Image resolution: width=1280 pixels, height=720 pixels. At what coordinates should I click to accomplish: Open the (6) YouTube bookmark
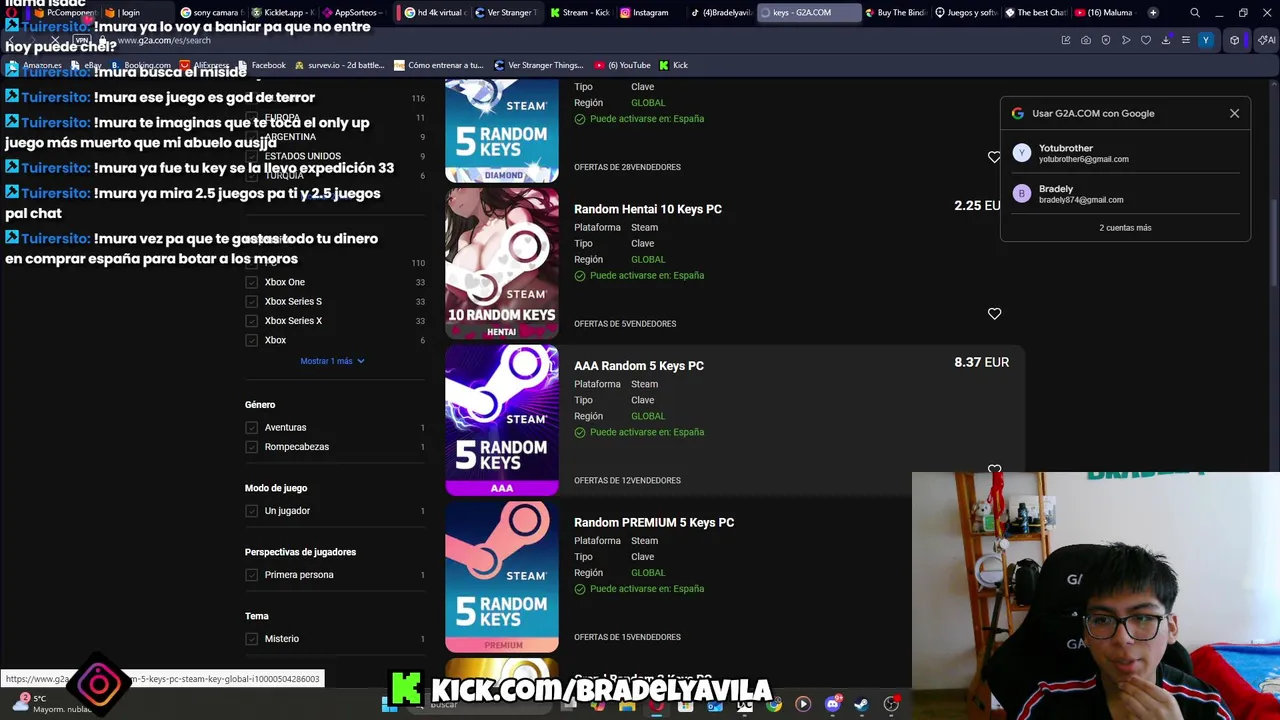click(622, 65)
